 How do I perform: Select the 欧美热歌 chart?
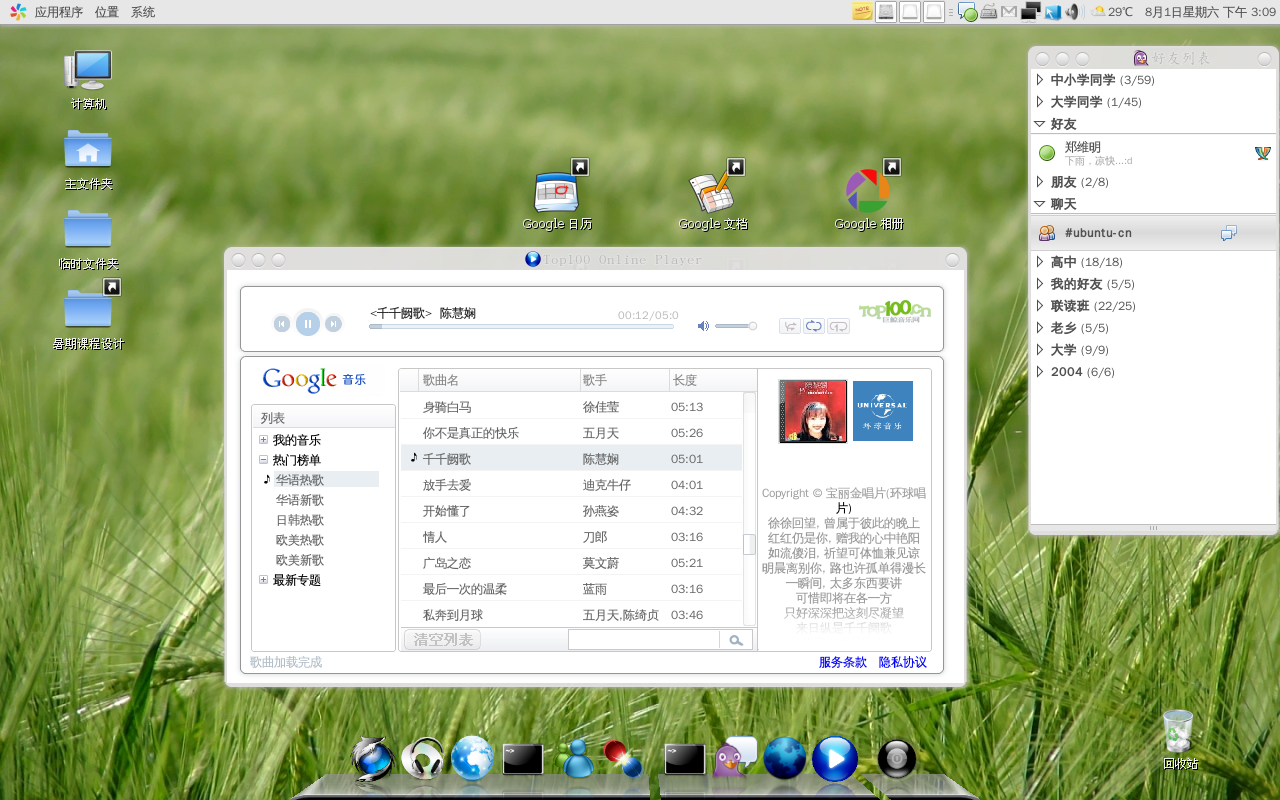pyautogui.click(x=300, y=540)
